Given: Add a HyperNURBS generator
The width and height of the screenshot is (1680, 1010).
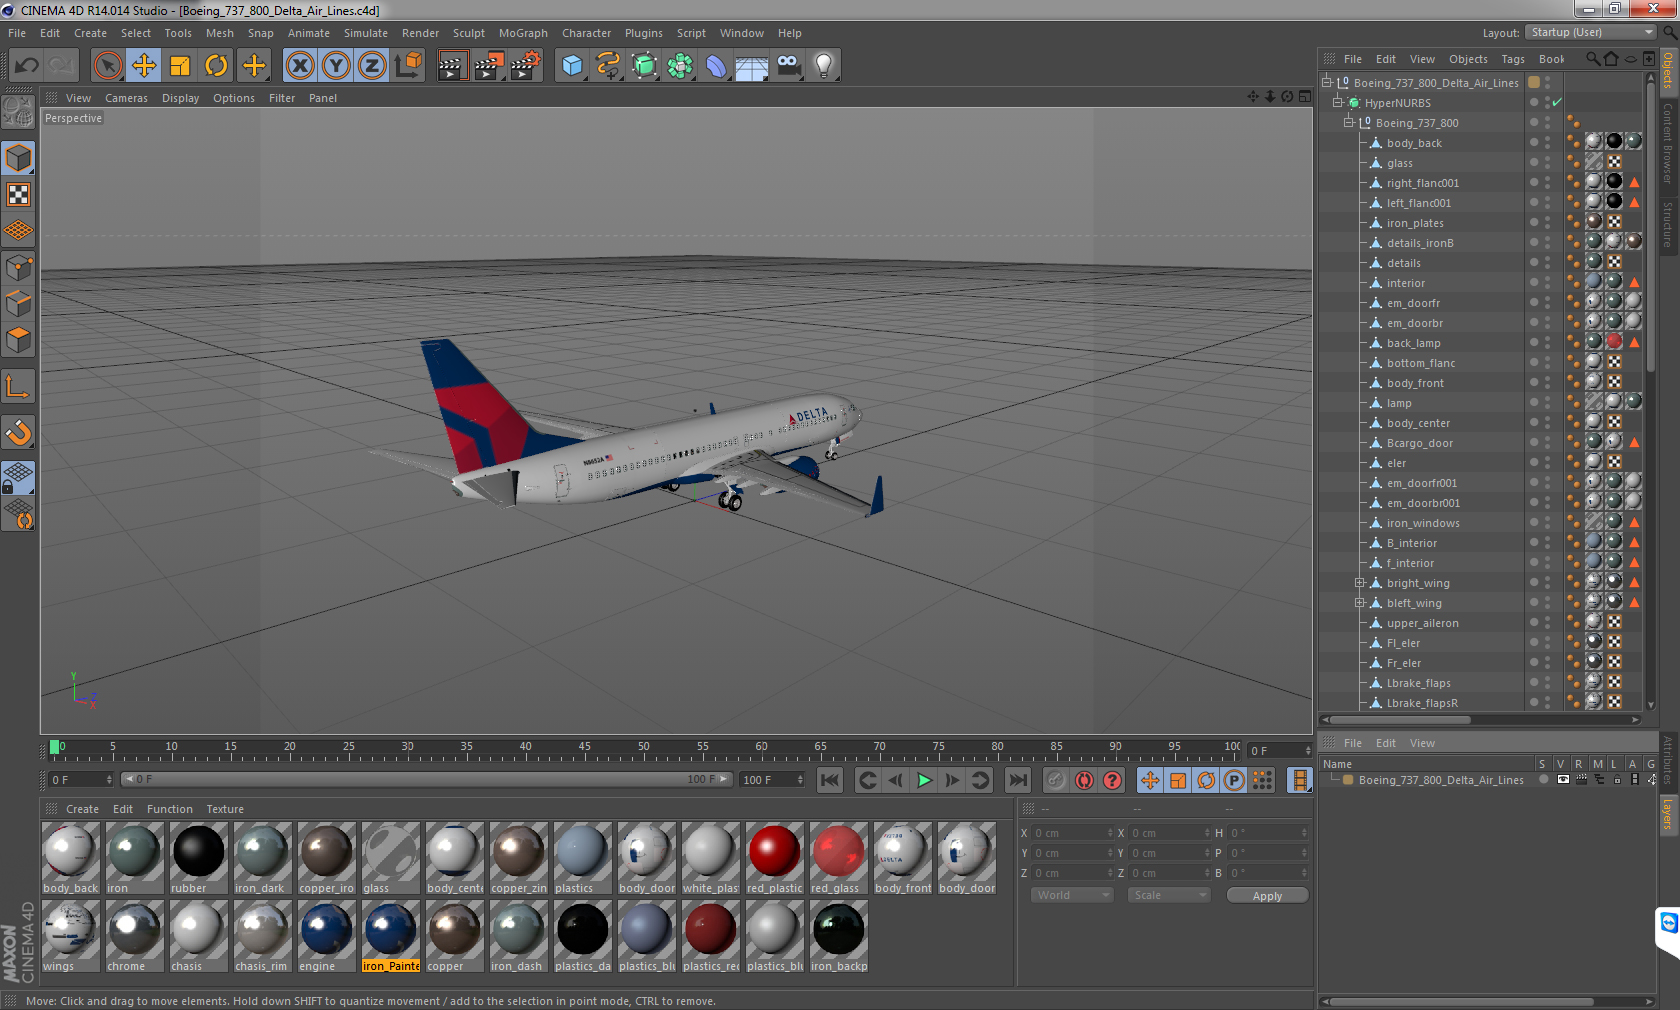Looking at the screenshot, I should (644, 66).
